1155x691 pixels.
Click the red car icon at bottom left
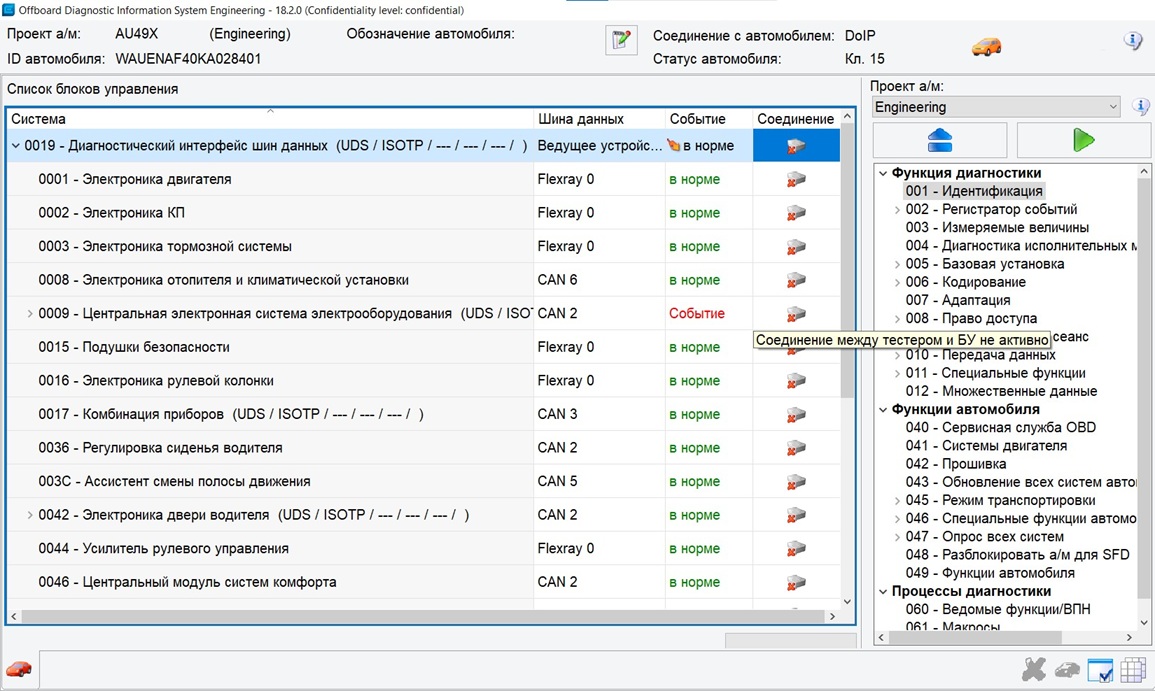pyautogui.click(x=19, y=669)
